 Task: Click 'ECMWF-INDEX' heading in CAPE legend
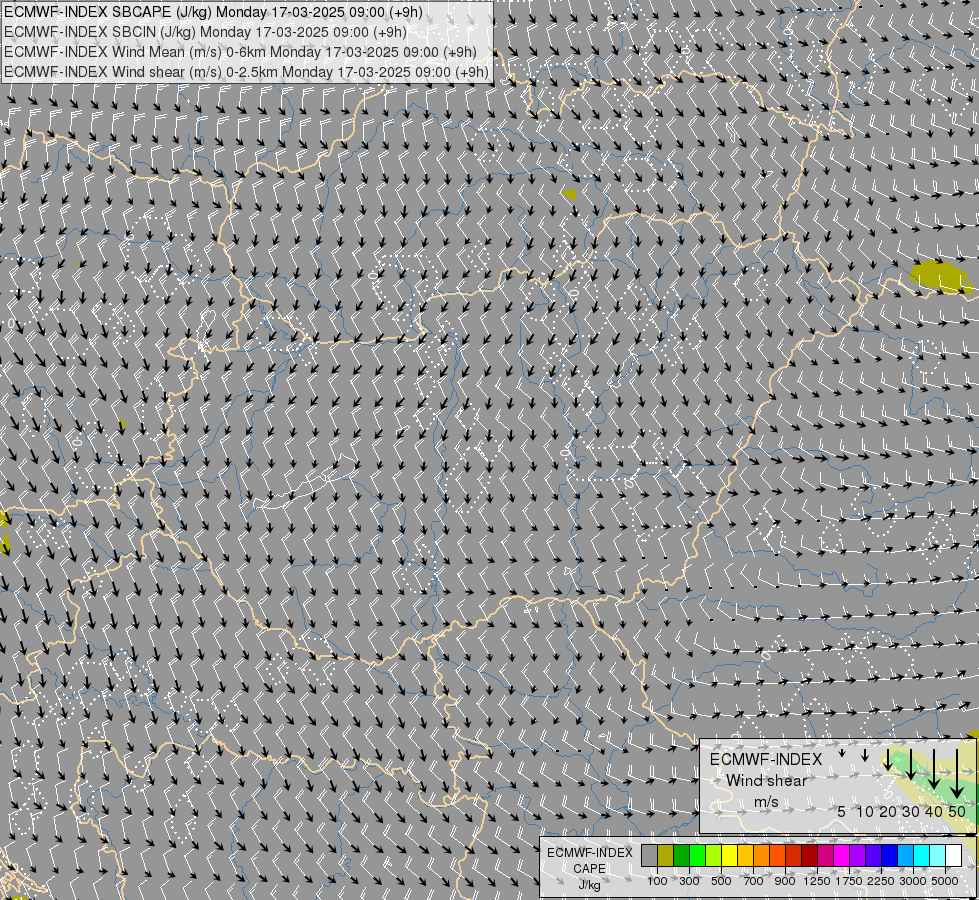tap(589, 853)
